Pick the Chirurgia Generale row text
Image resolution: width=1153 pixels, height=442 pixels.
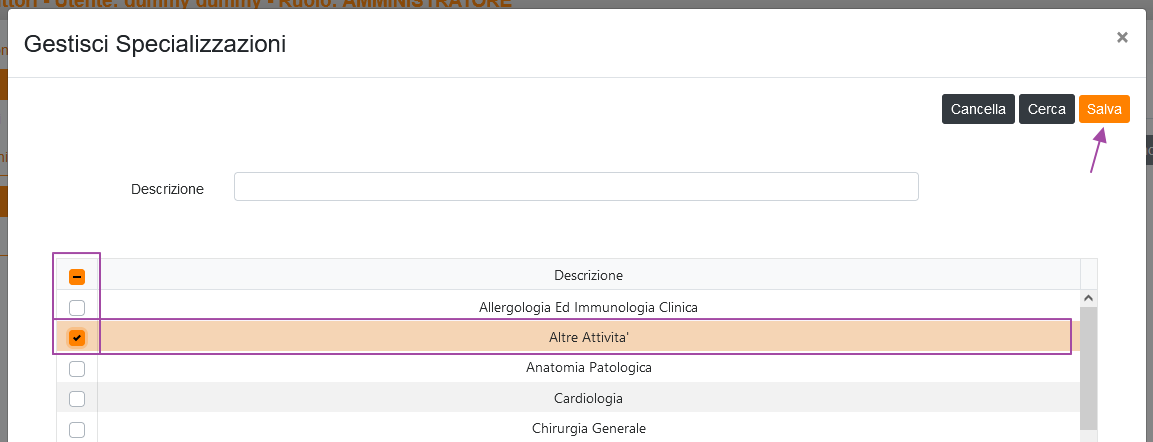(588, 429)
